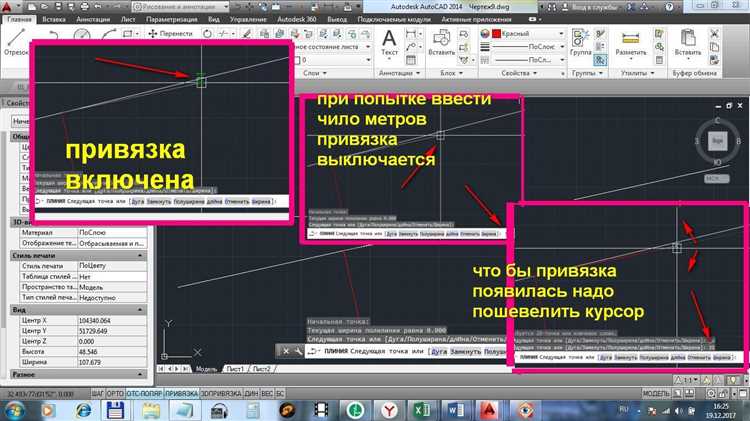Toggle ПРИВЯЗКА object snap

(x=181, y=393)
